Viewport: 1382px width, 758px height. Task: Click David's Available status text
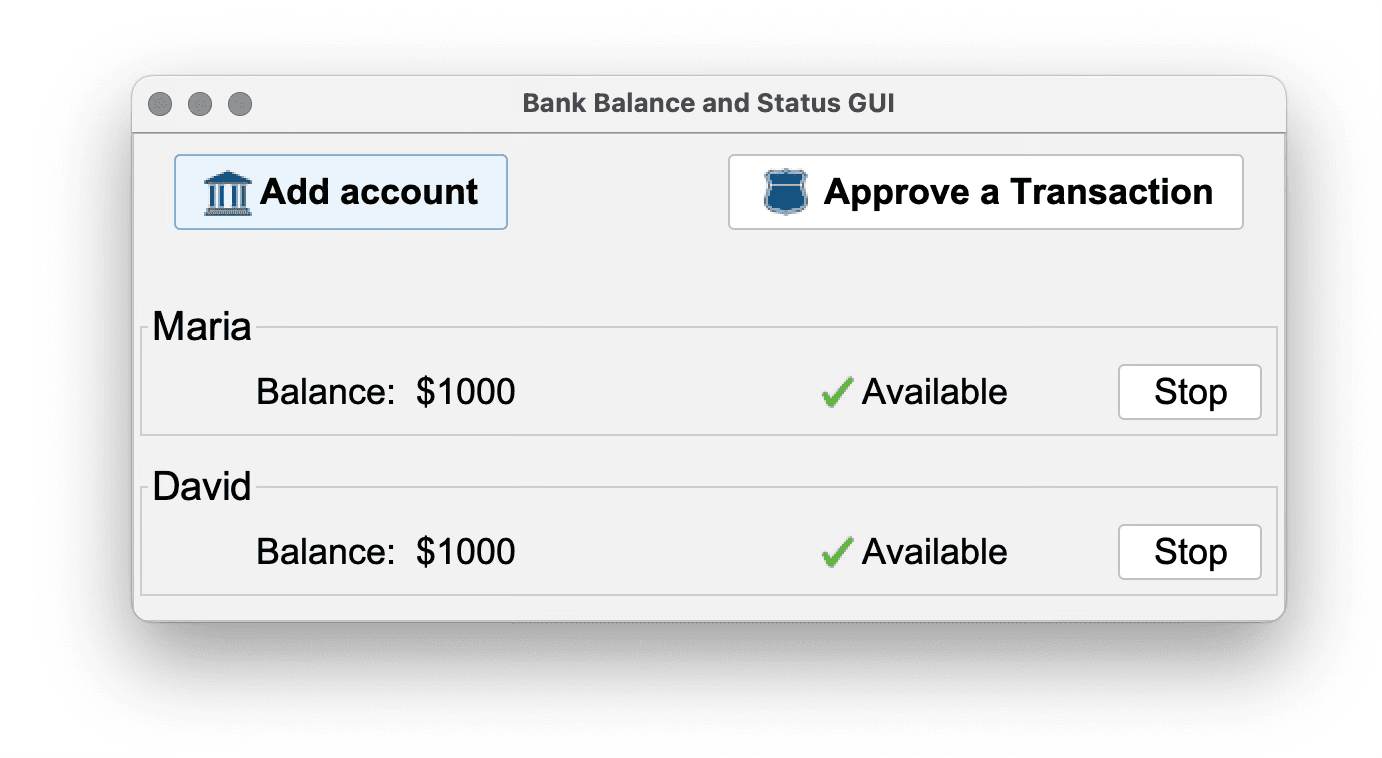point(934,552)
